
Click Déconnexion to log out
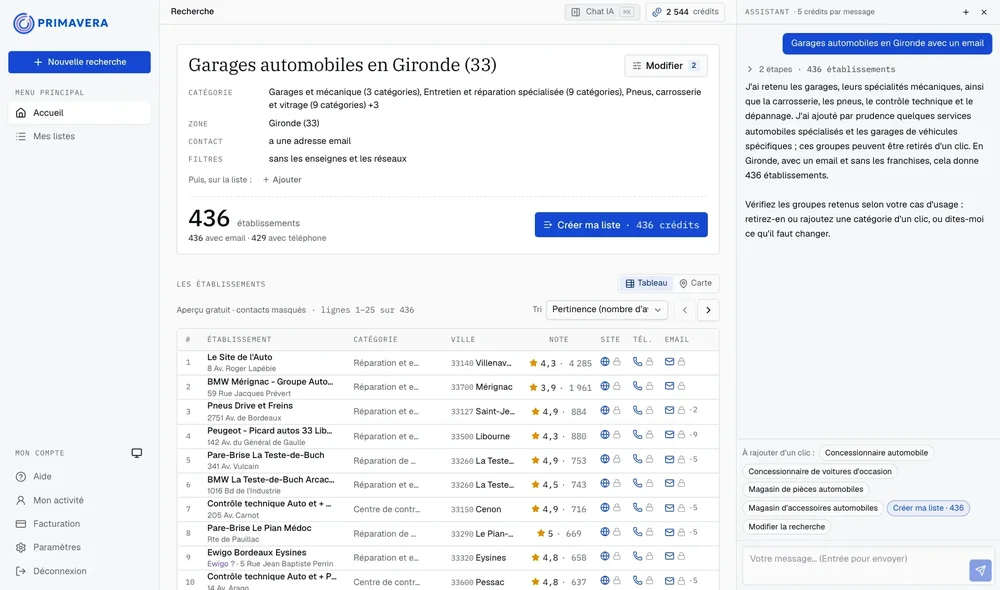59,571
